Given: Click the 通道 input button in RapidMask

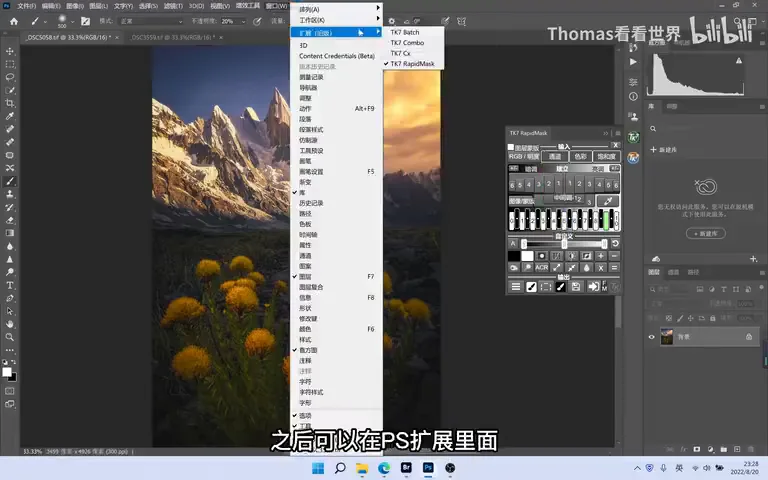Looking at the screenshot, I should [x=554, y=157].
